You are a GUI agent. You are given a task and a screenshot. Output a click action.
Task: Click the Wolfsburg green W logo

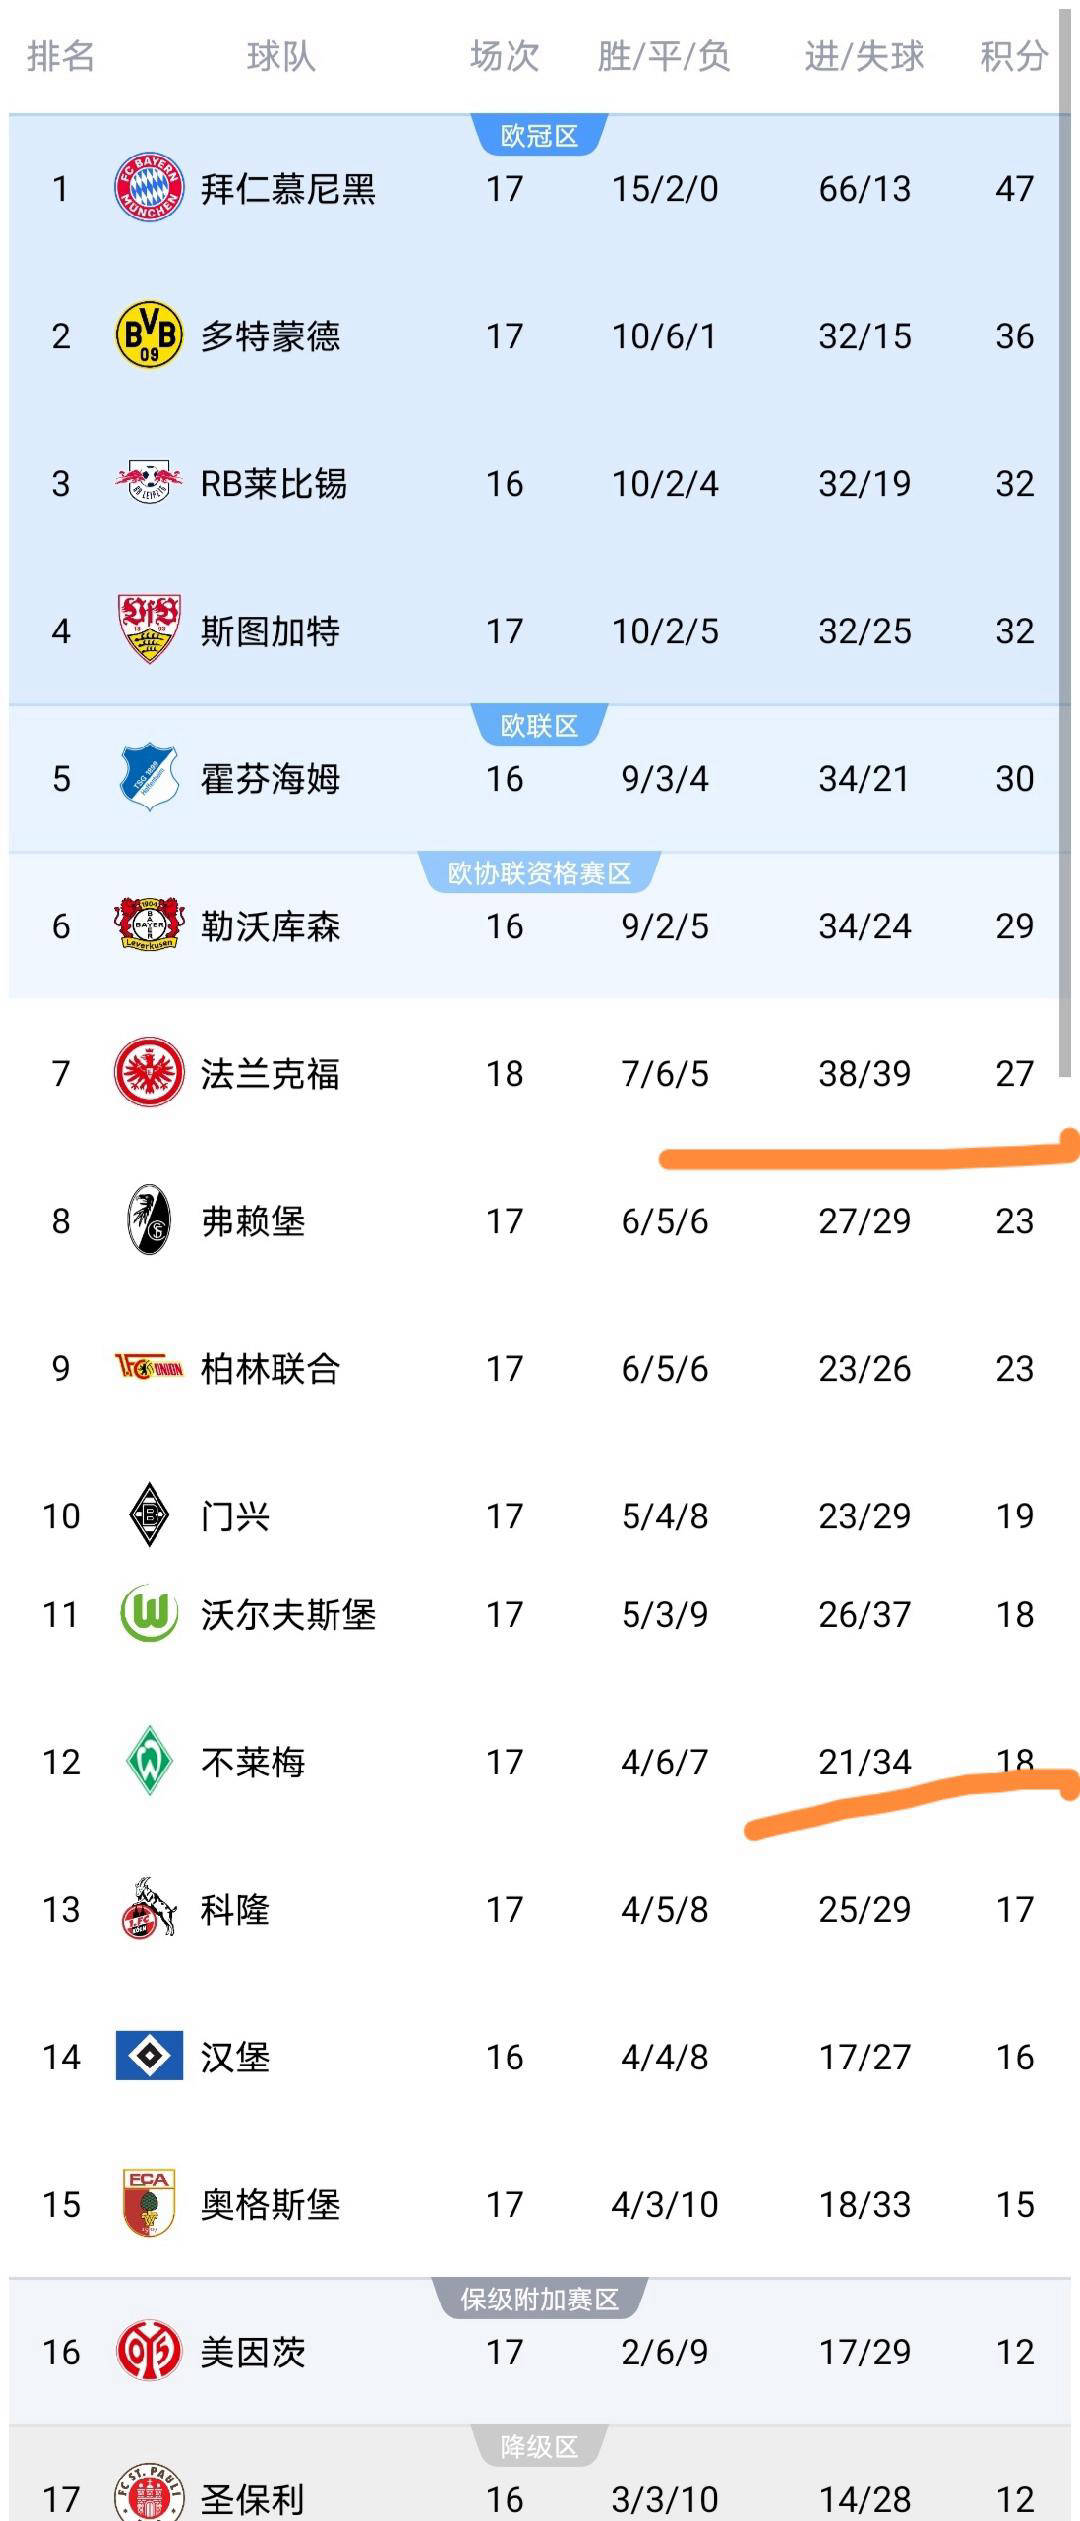[x=149, y=1614]
